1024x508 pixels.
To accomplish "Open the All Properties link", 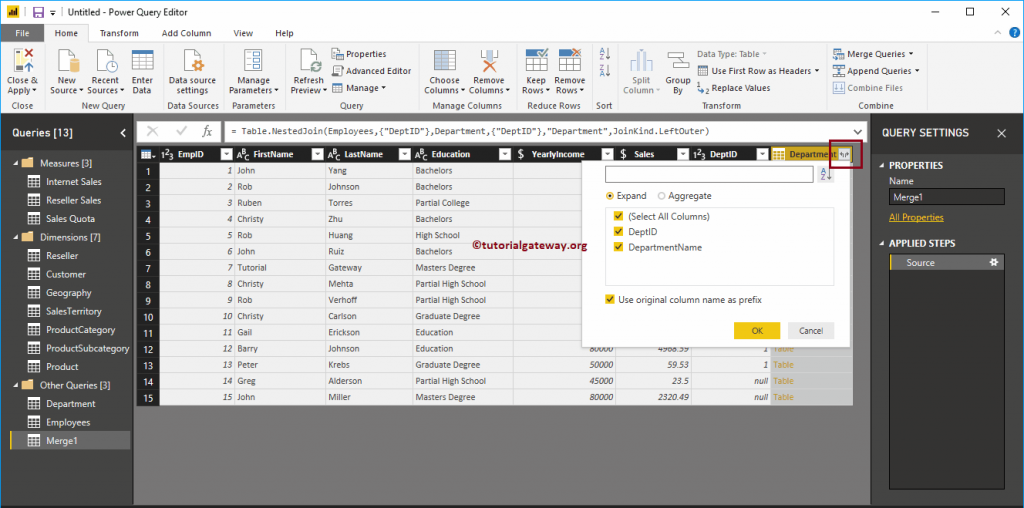I will coord(916,217).
